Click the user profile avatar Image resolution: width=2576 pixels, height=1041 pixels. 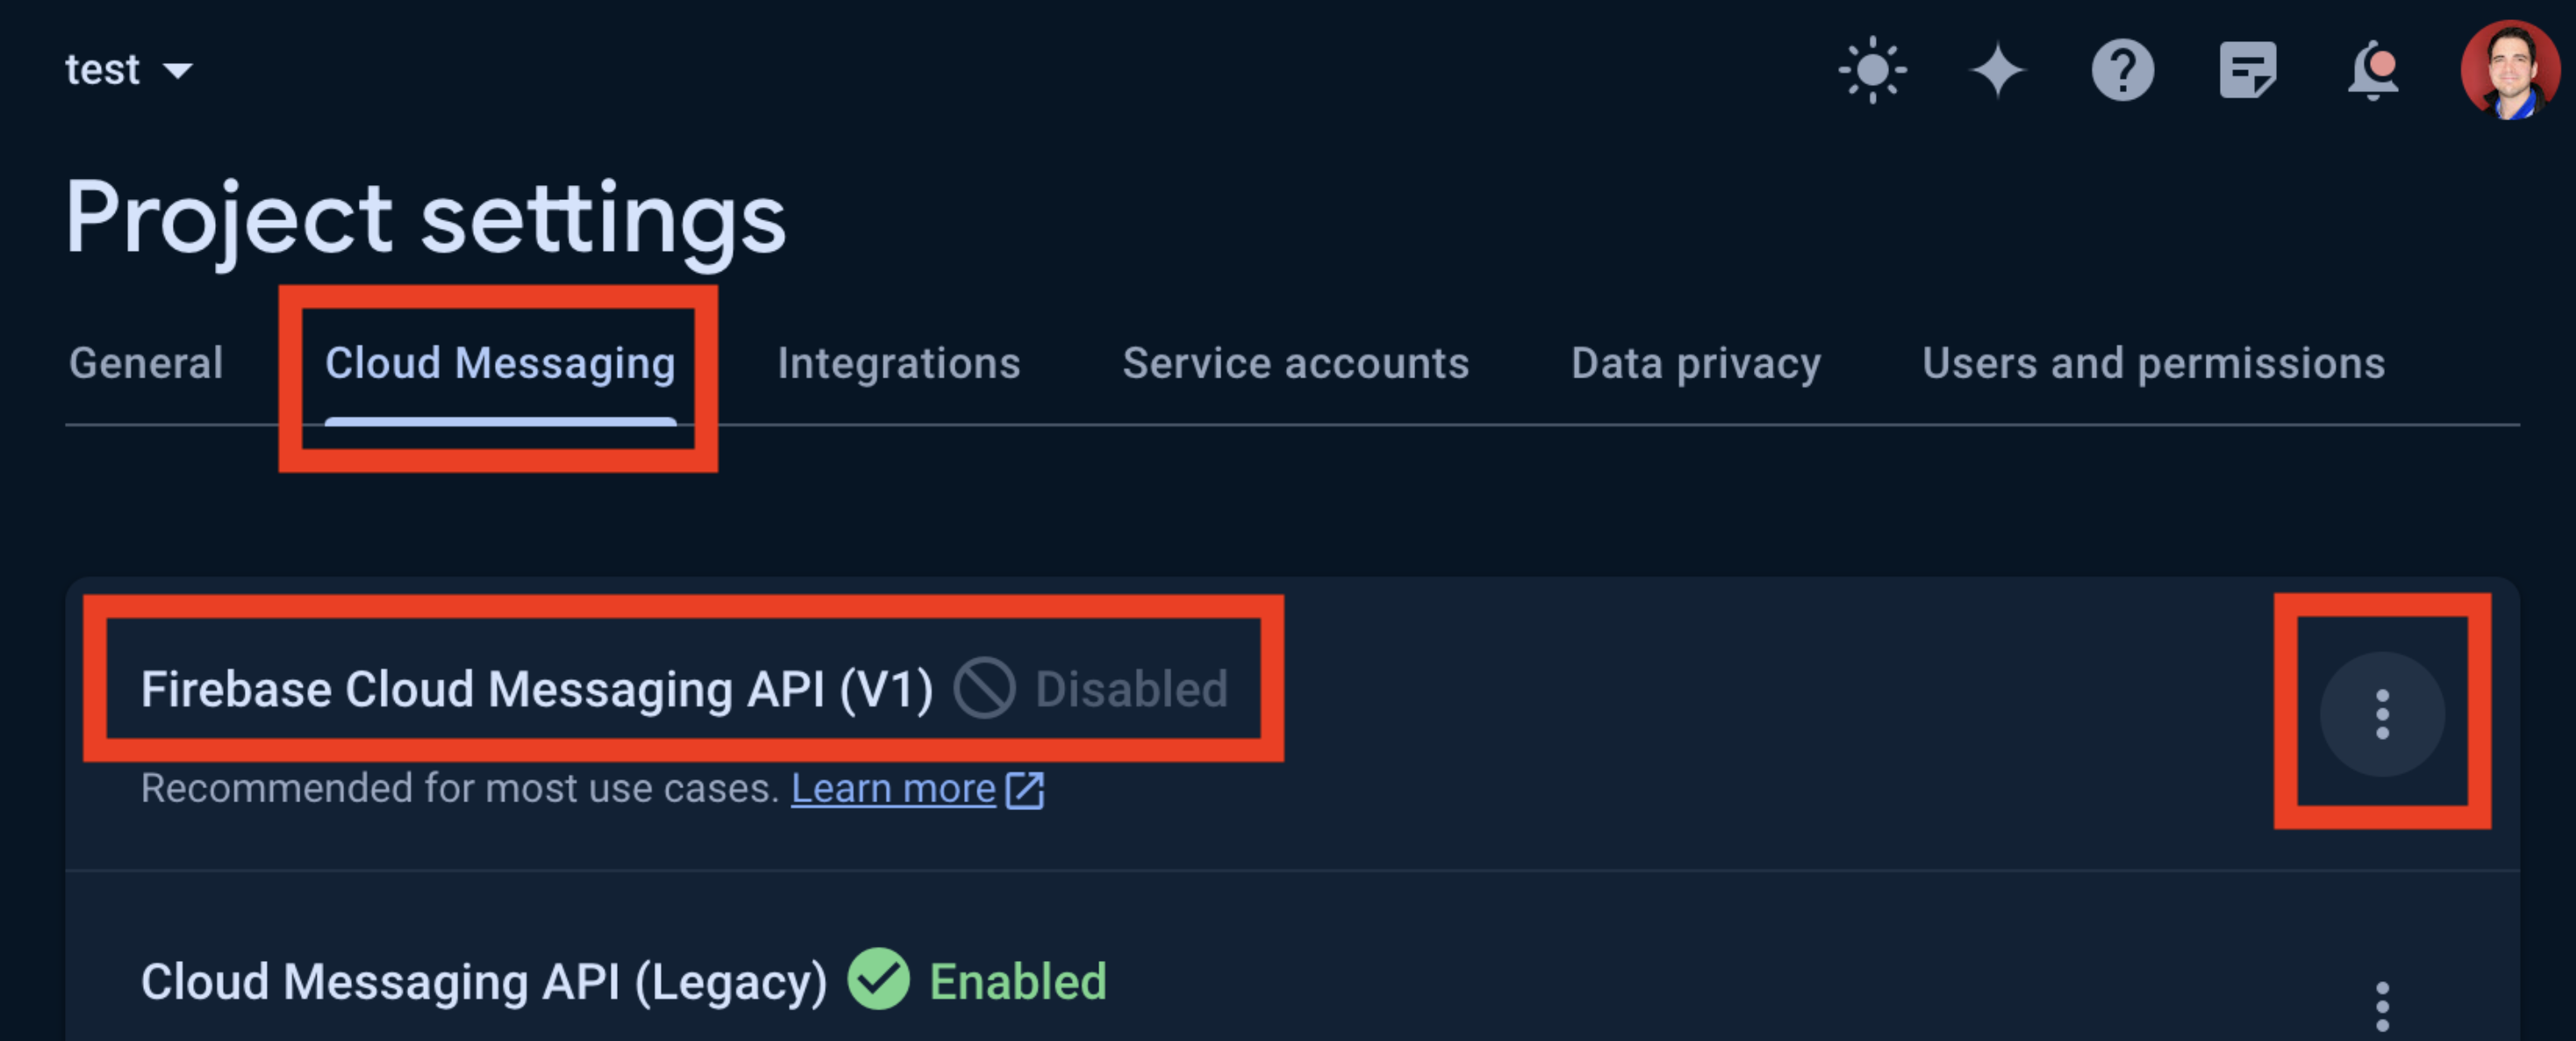[x=2509, y=70]
